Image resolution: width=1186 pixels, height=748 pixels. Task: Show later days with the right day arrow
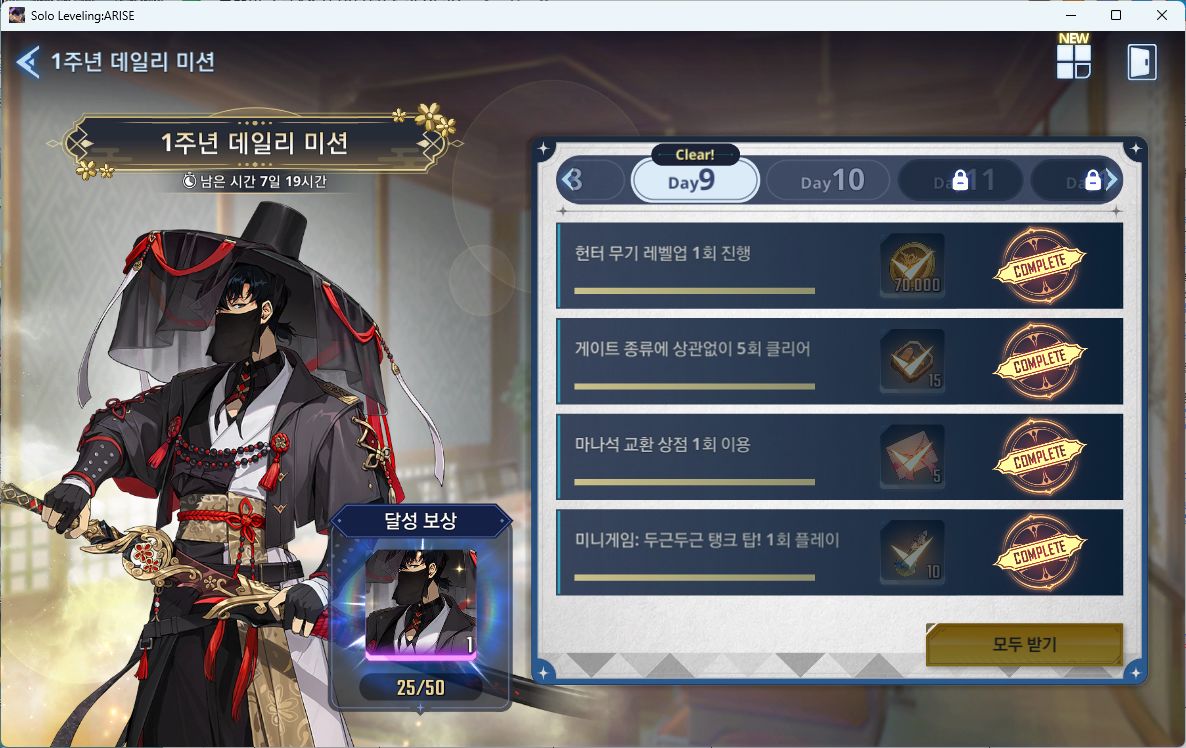click(x=1110, y=180)
